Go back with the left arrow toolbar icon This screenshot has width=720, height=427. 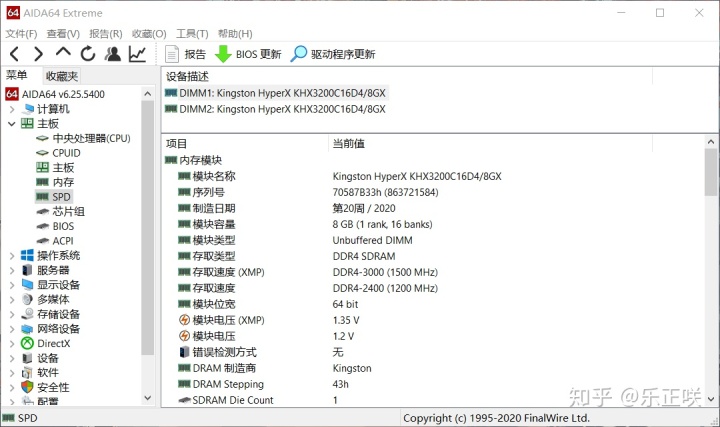(14, 54)
